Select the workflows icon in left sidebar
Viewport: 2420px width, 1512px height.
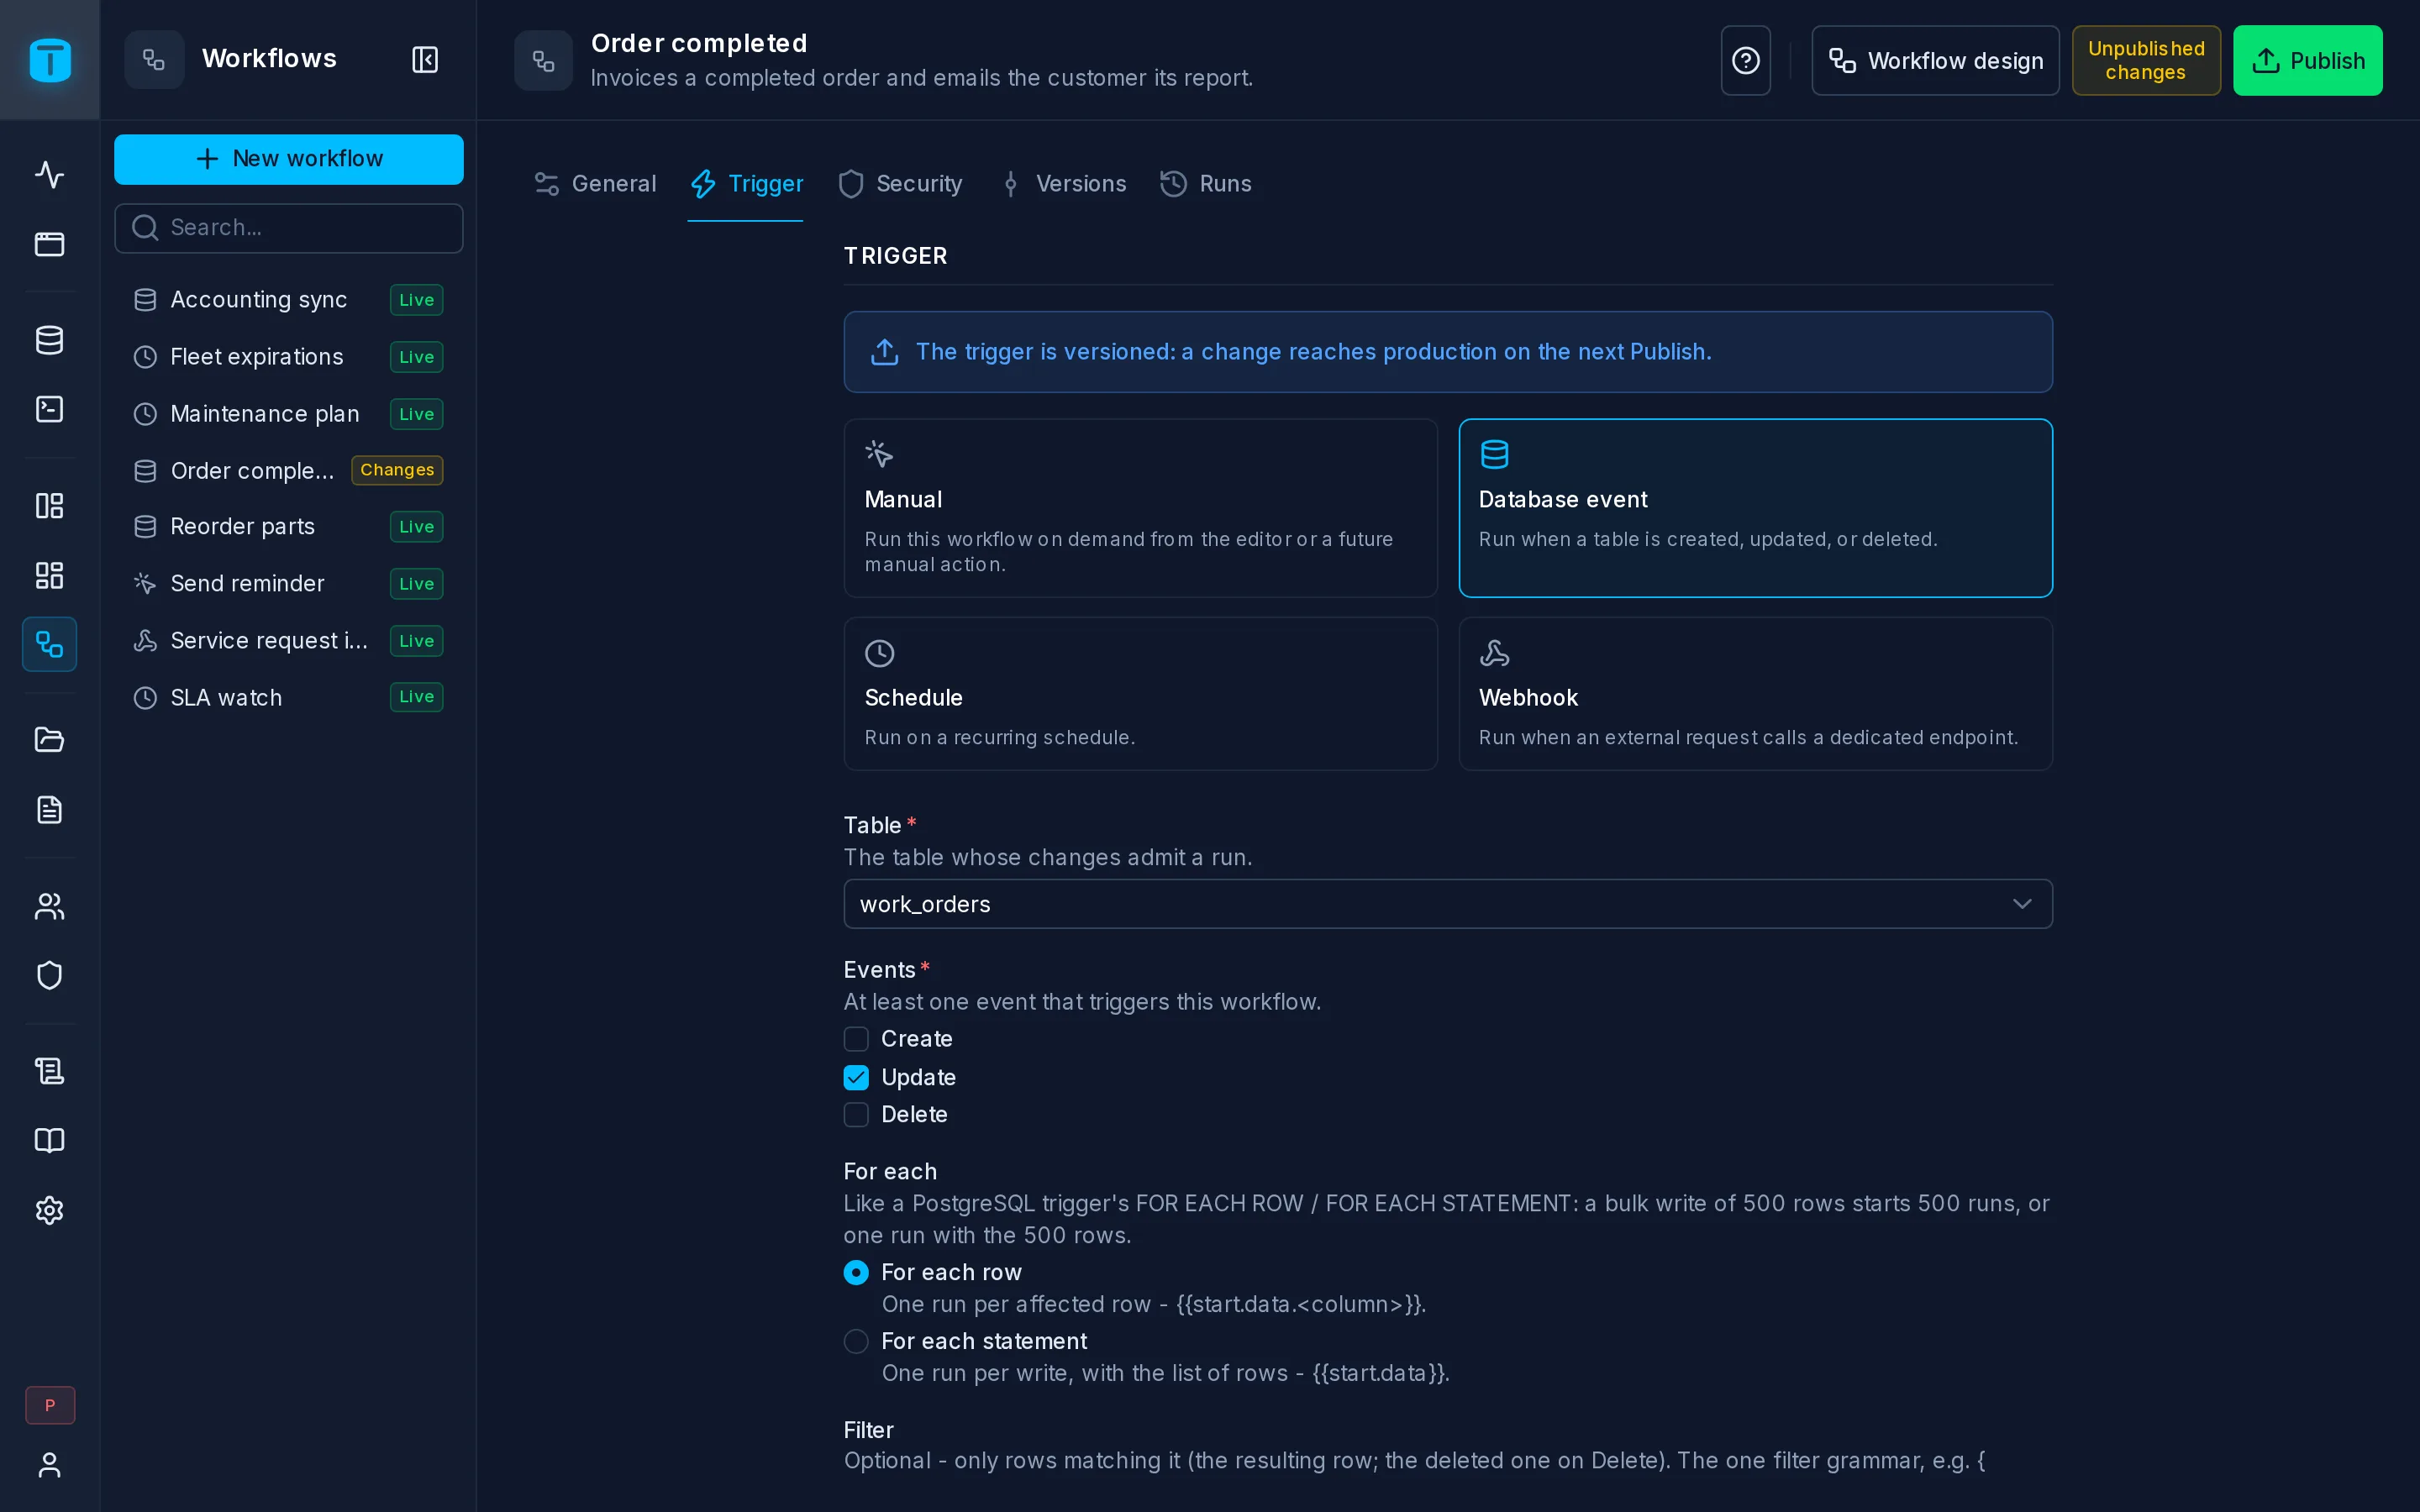pos(49,644)
